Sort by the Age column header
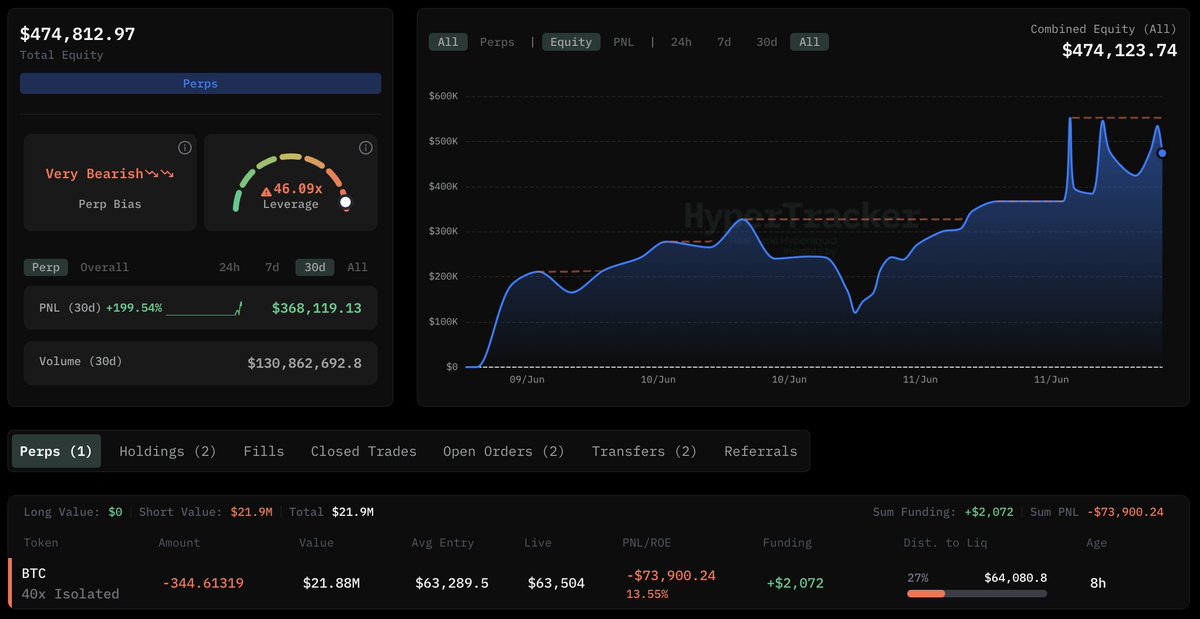 click(1096, 543)
